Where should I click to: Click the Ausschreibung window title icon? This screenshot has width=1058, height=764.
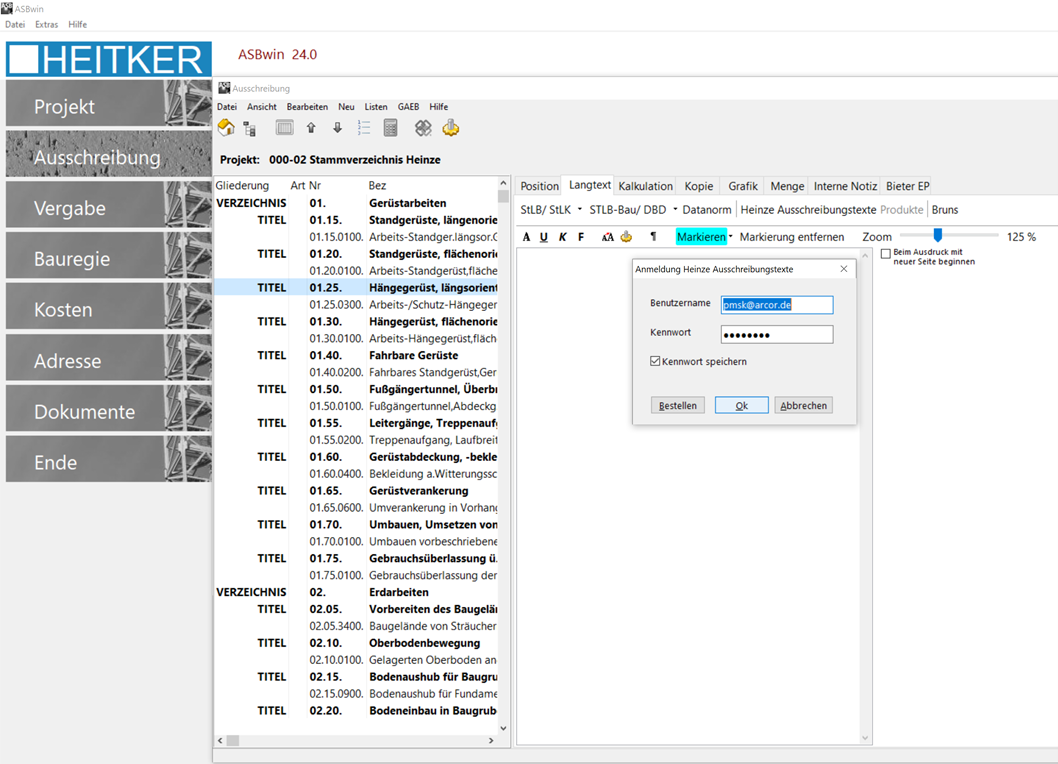224,88
